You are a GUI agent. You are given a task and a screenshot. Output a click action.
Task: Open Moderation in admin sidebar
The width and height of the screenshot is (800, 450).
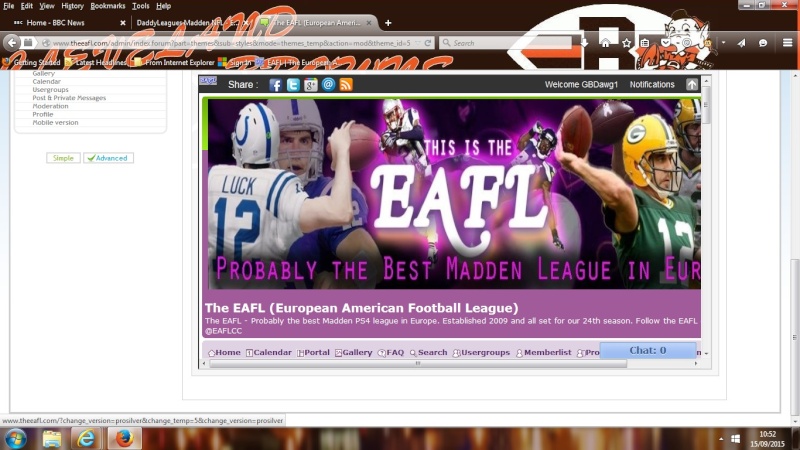tap(50, 106)
